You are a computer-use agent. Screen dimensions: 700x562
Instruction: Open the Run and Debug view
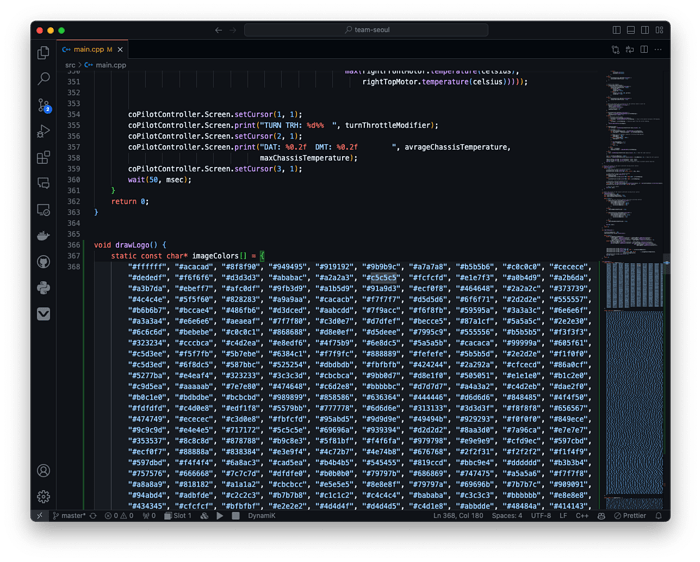[x=43, y=131]
